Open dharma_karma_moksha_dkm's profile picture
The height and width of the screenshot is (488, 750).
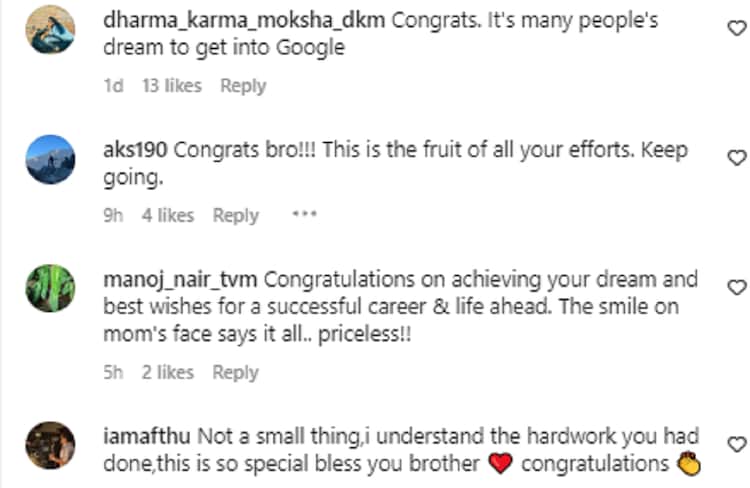click(x=49, y=30)
